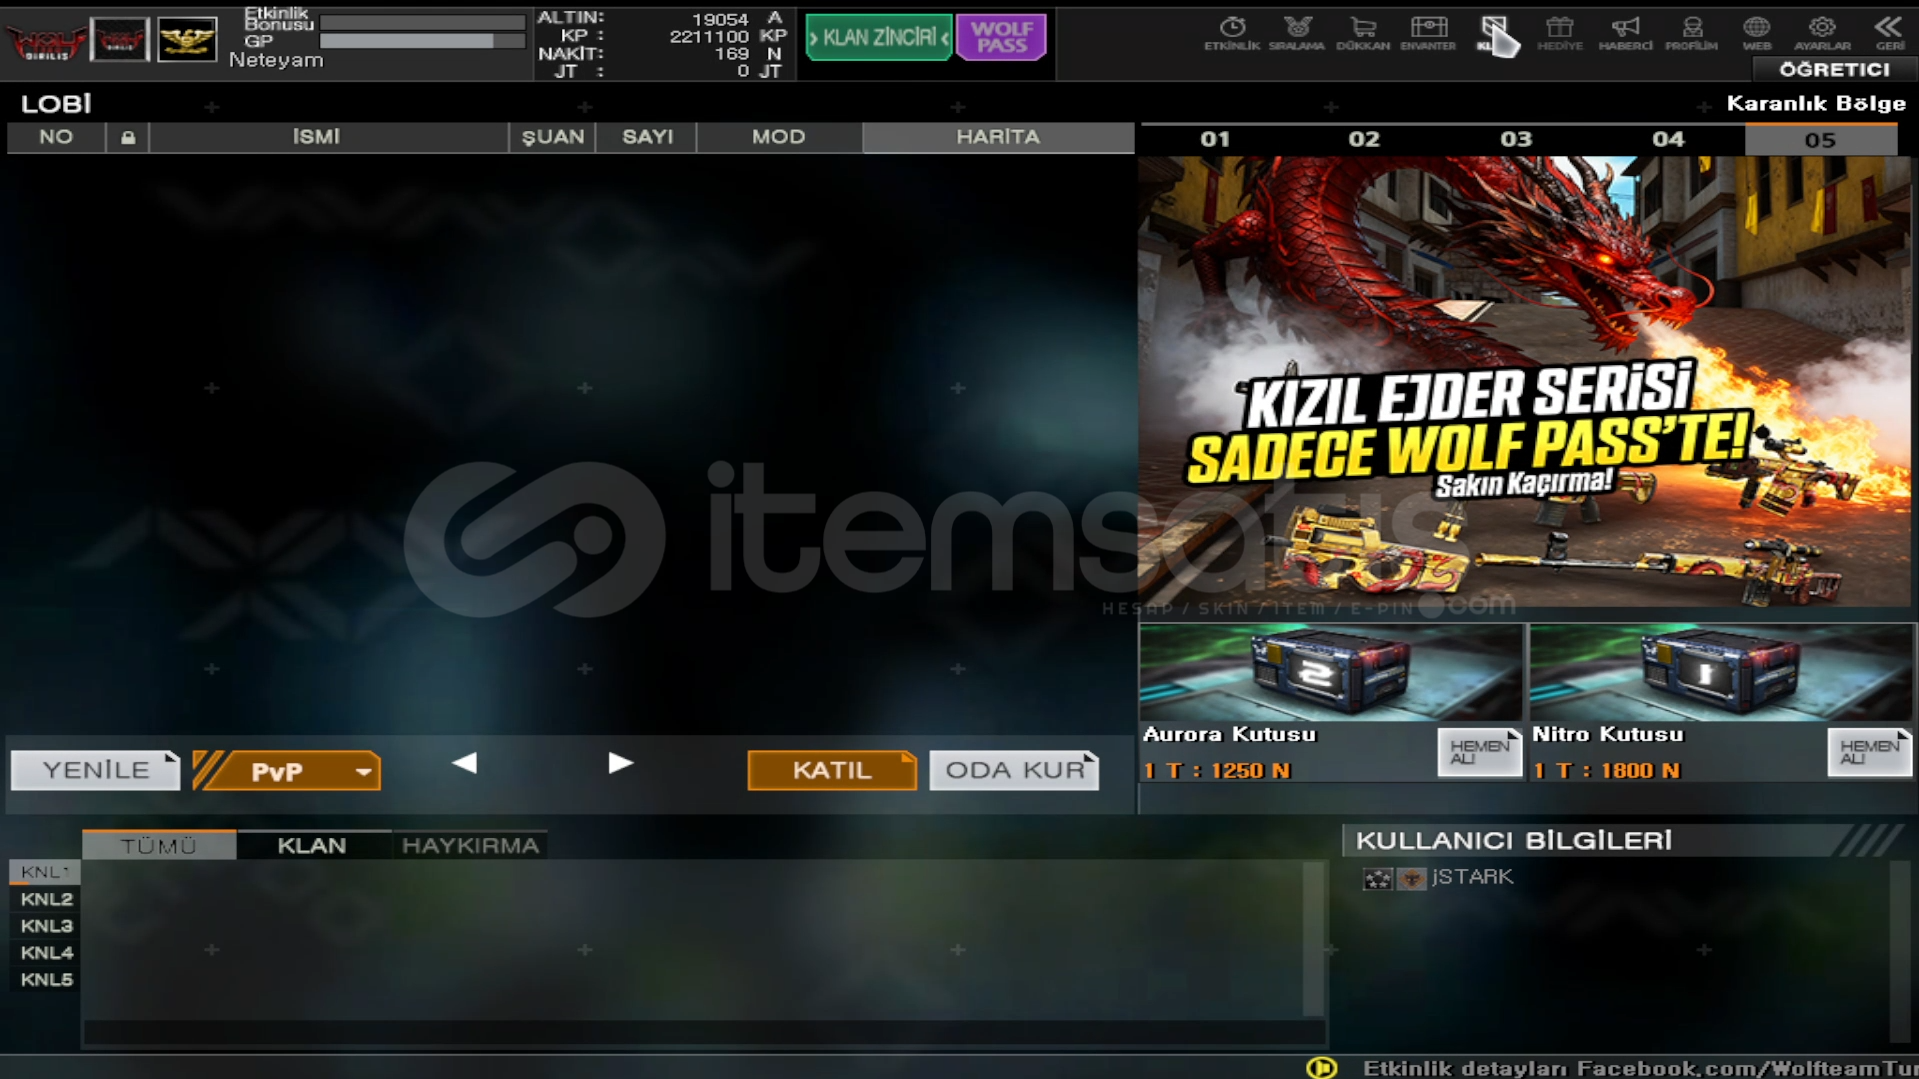The width and height of the screenshot is (1919, 1079).
Task: Buy Aurora Kutusu with Hemen Al
Action: 1479,752
